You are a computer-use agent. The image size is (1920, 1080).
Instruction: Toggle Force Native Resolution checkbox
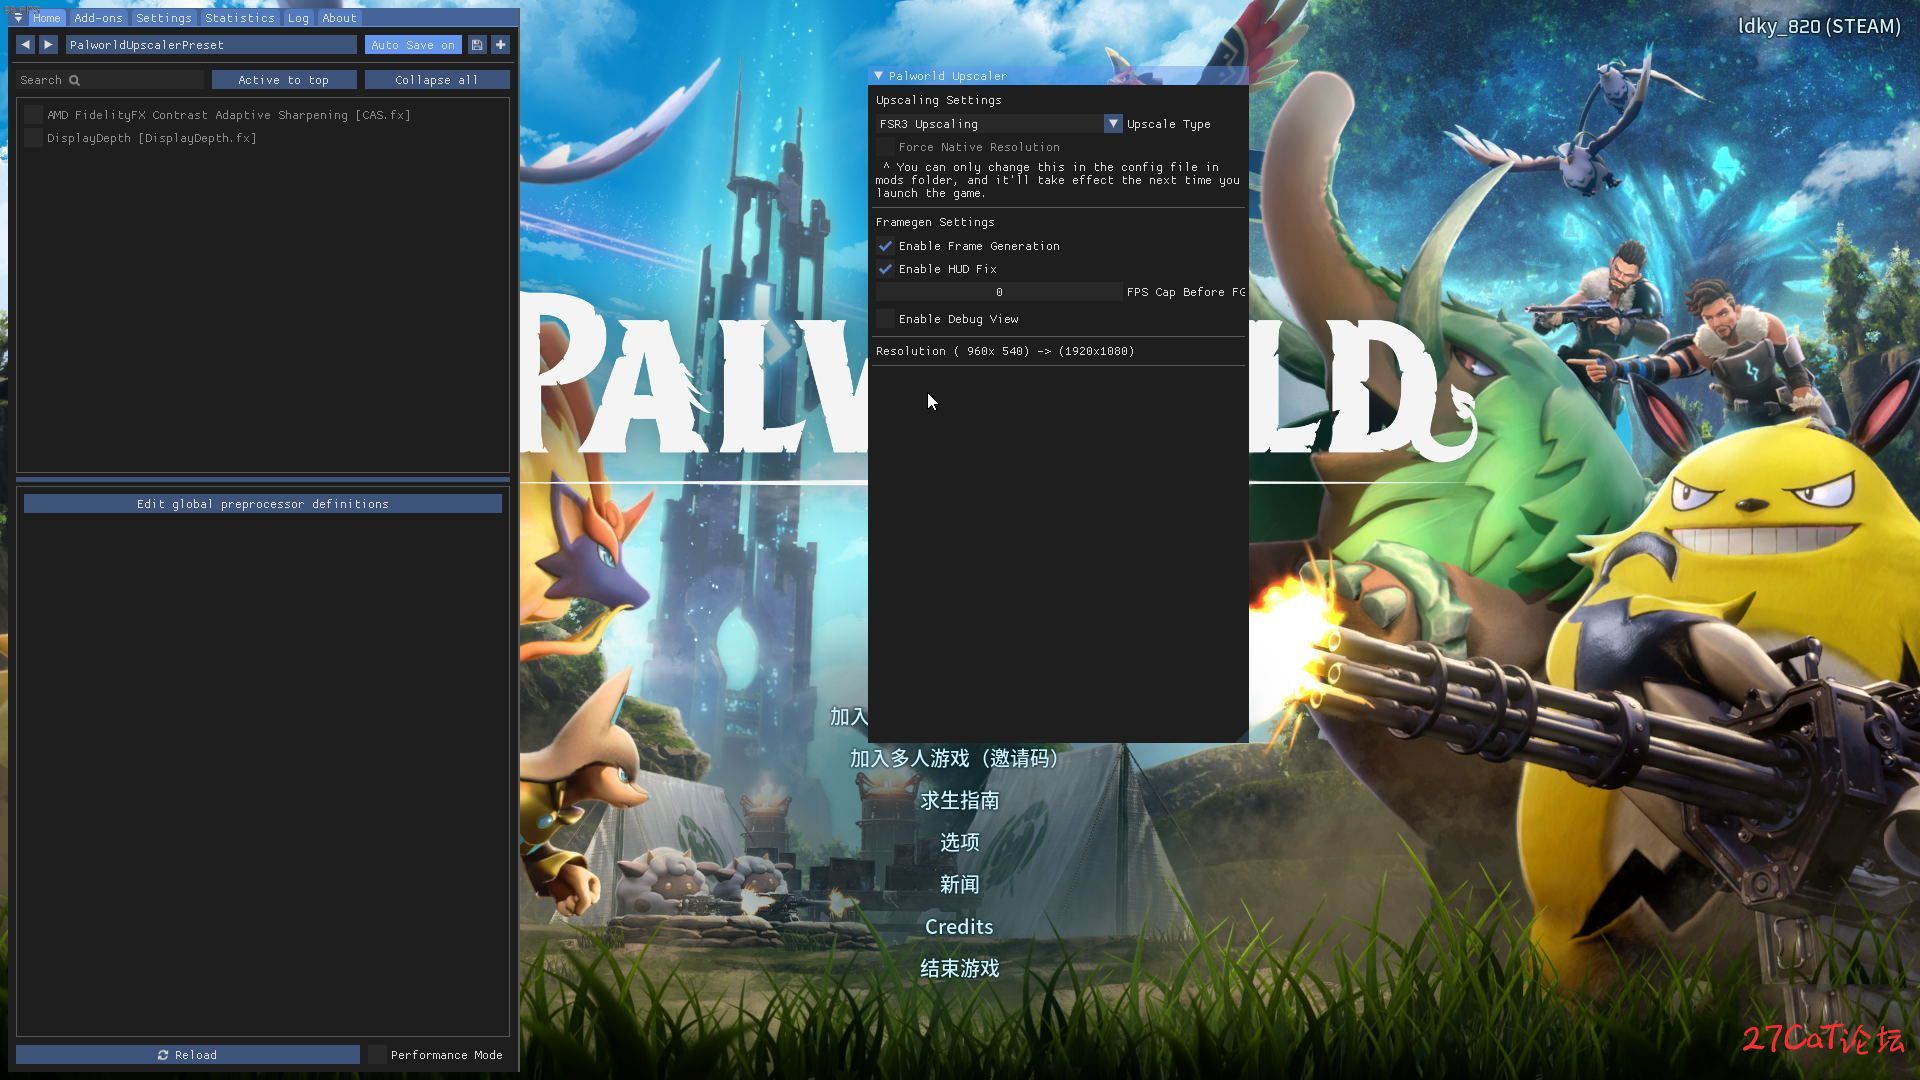885,147
